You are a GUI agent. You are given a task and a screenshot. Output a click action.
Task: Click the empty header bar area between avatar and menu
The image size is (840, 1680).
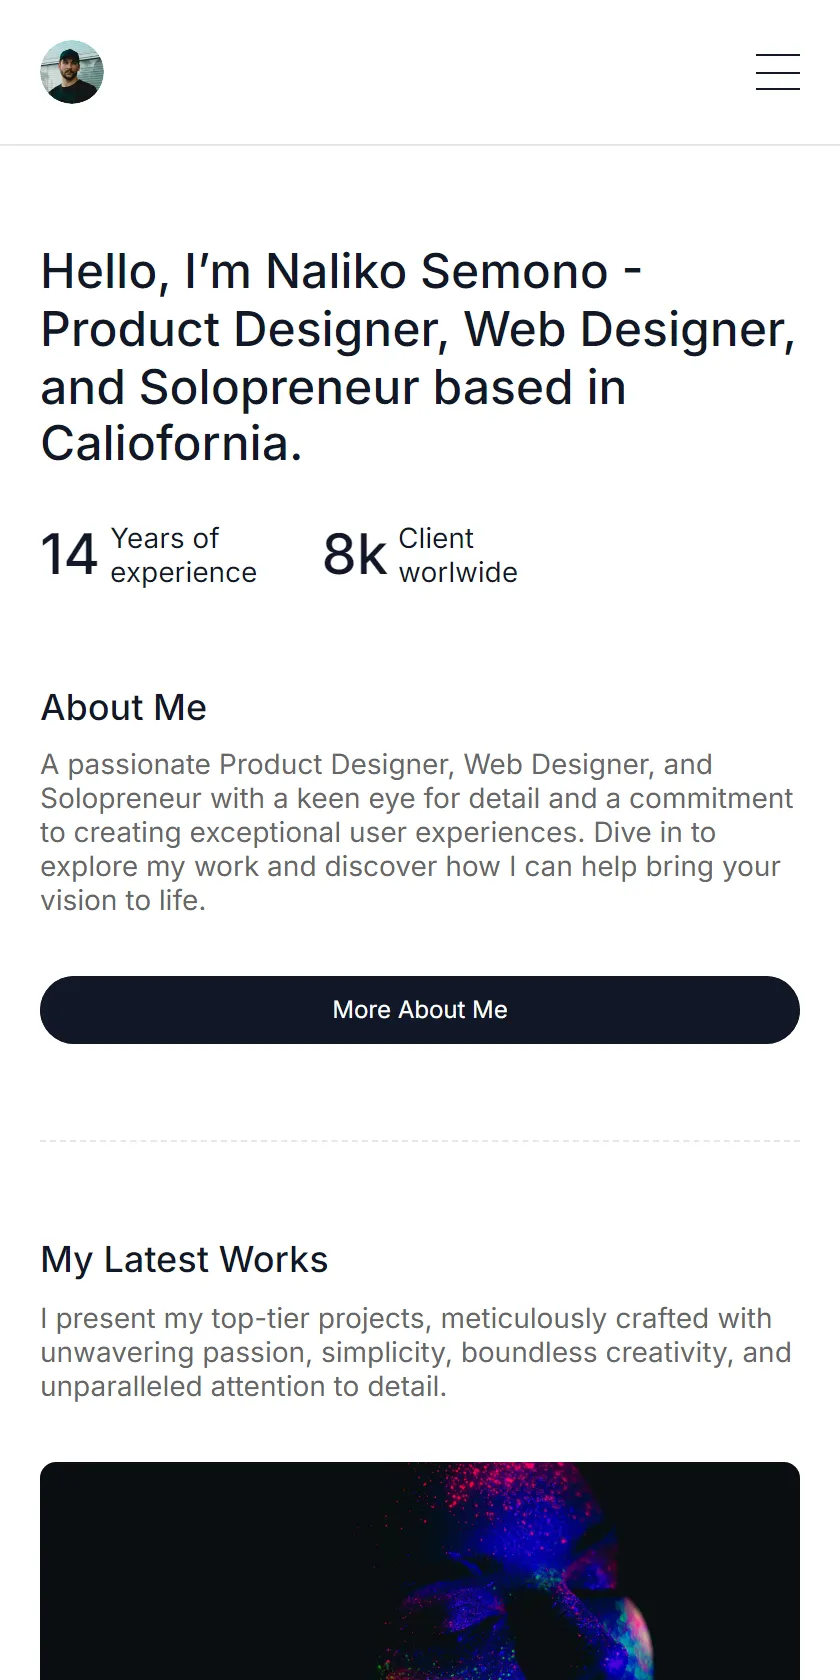pos(430,72)
